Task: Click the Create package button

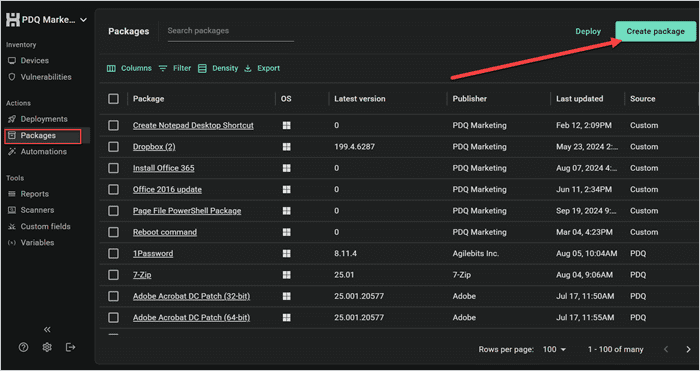Action: tap(655, 31)
